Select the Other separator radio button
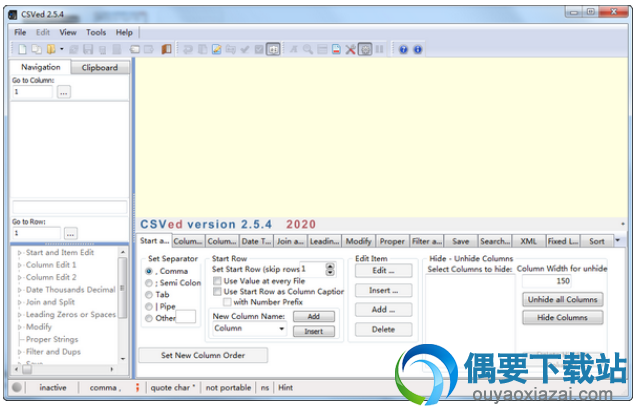The width and height of the screenshot is (638, 406). click(149, 318)
